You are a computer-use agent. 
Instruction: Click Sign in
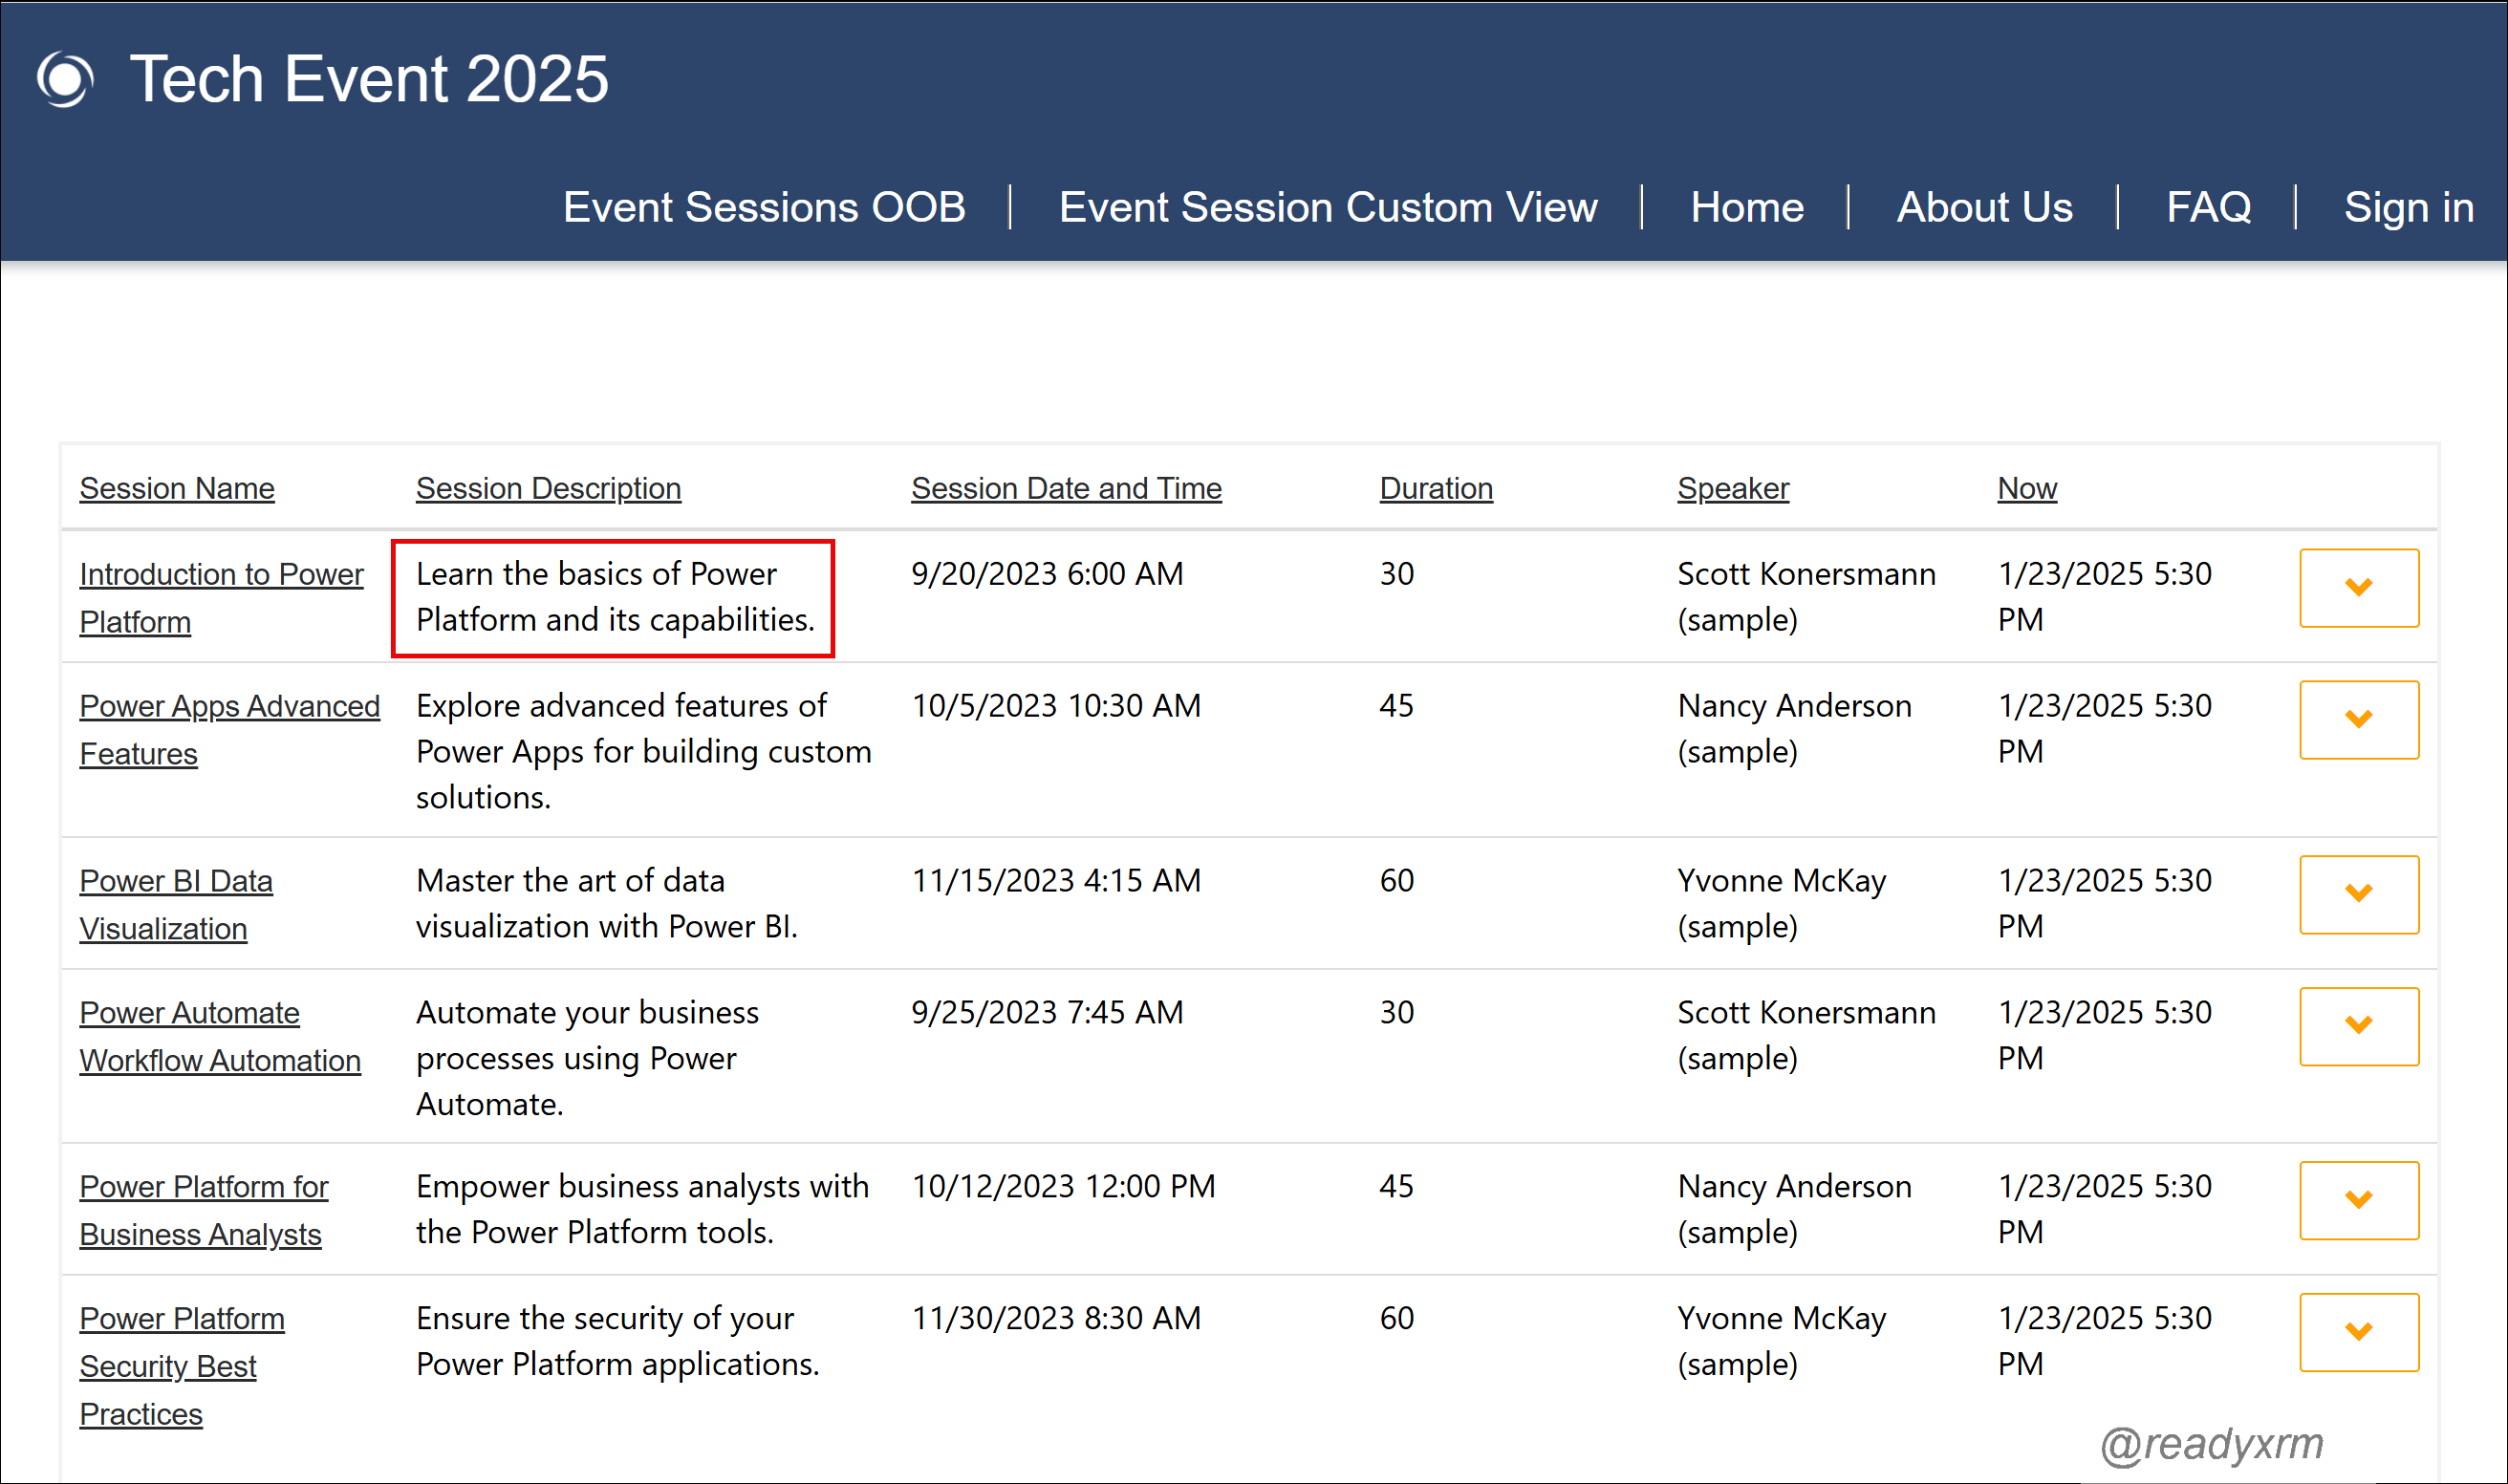(x=2409, y=207)
